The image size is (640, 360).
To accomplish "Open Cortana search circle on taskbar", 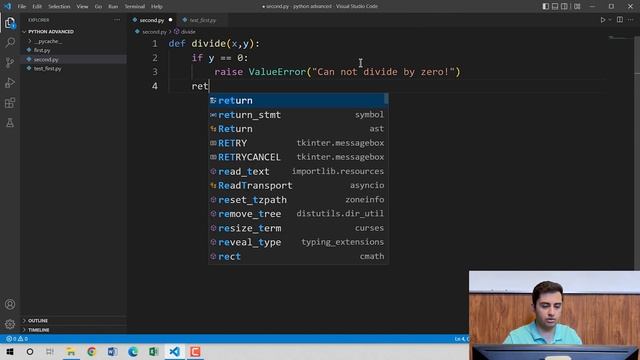I will click(x=30, y=351).
